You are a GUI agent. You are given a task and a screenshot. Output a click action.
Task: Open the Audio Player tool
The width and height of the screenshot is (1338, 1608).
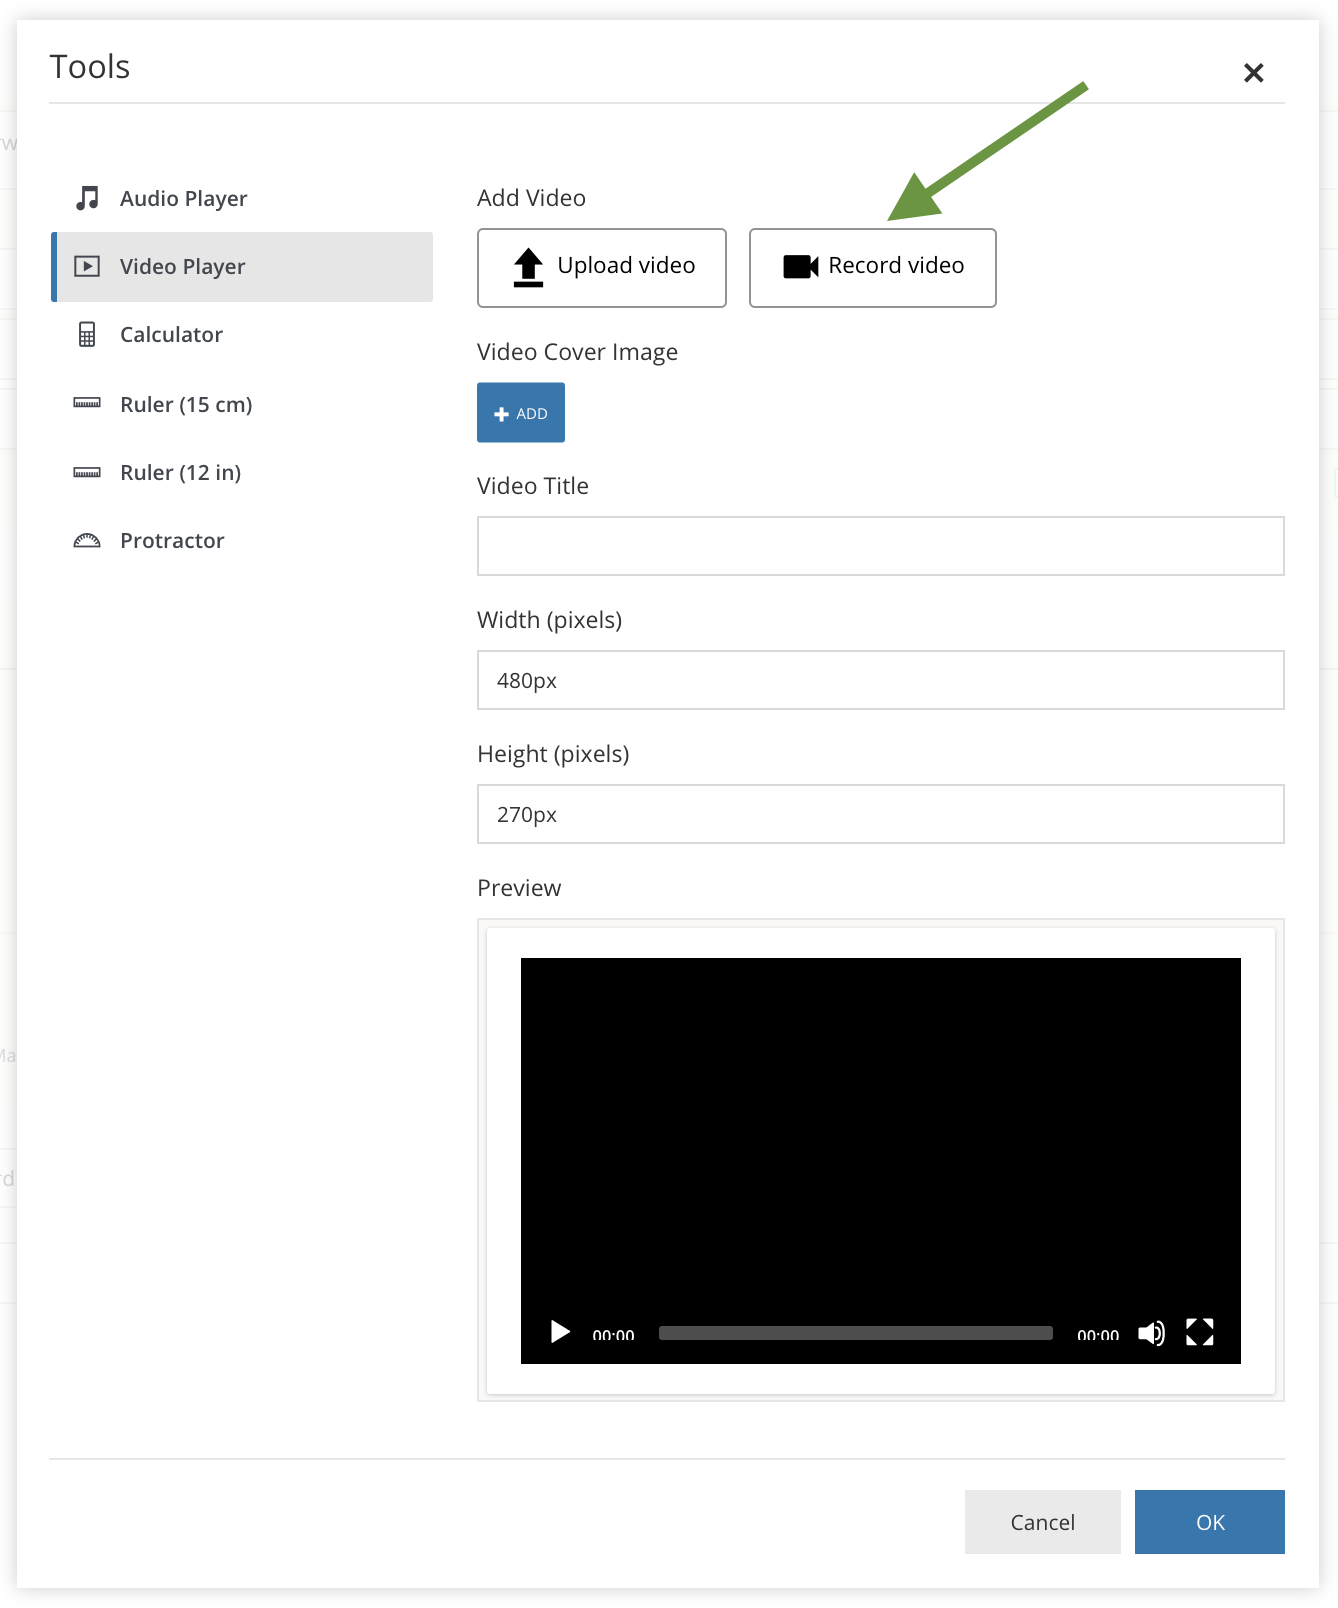pyautogui.click(x=183, y=198)
